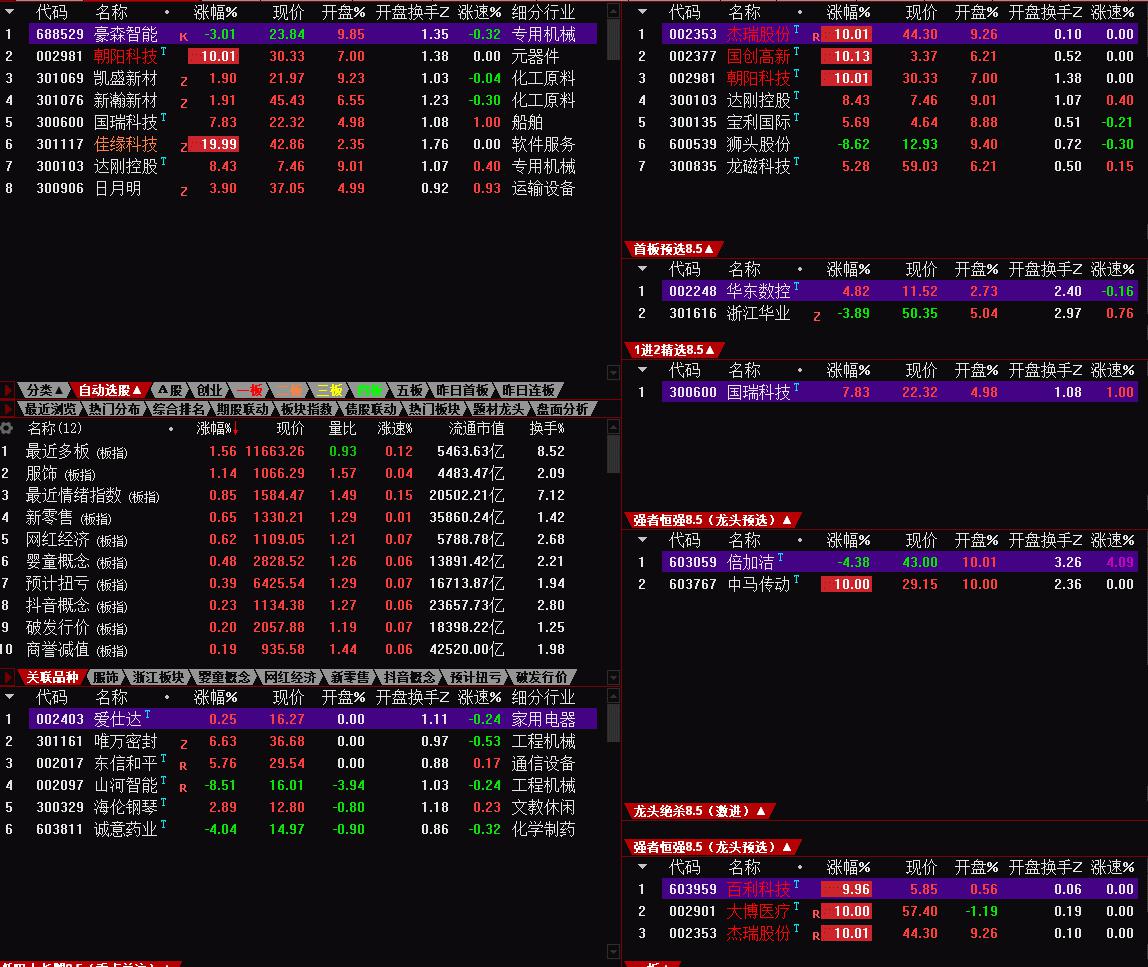The image size is (1148, 967).
Task: Collapse the 1进2精选8.5 panel title
Action: click(674, 350)
